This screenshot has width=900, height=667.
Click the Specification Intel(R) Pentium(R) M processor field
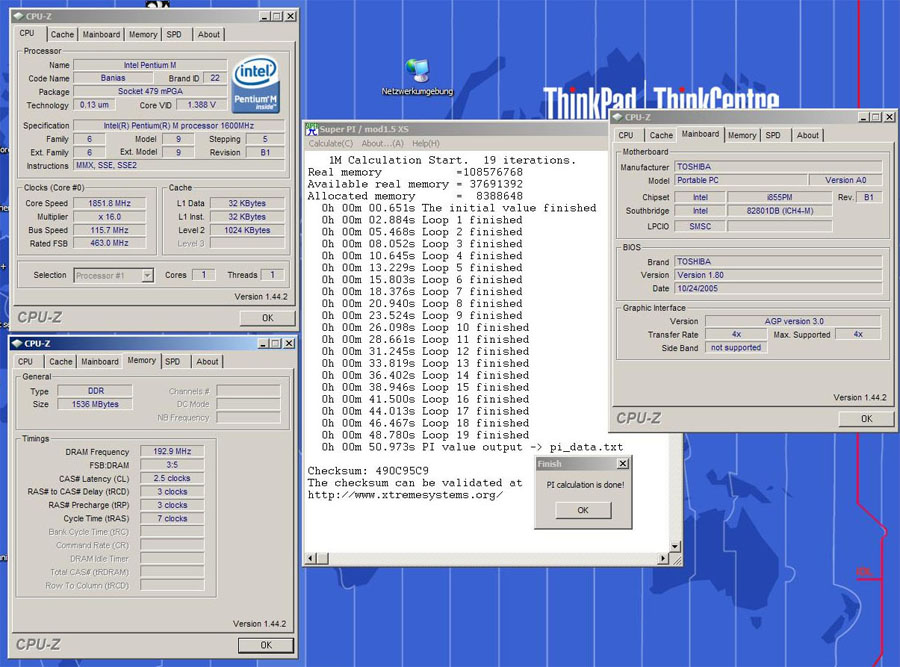pos(179,126)
